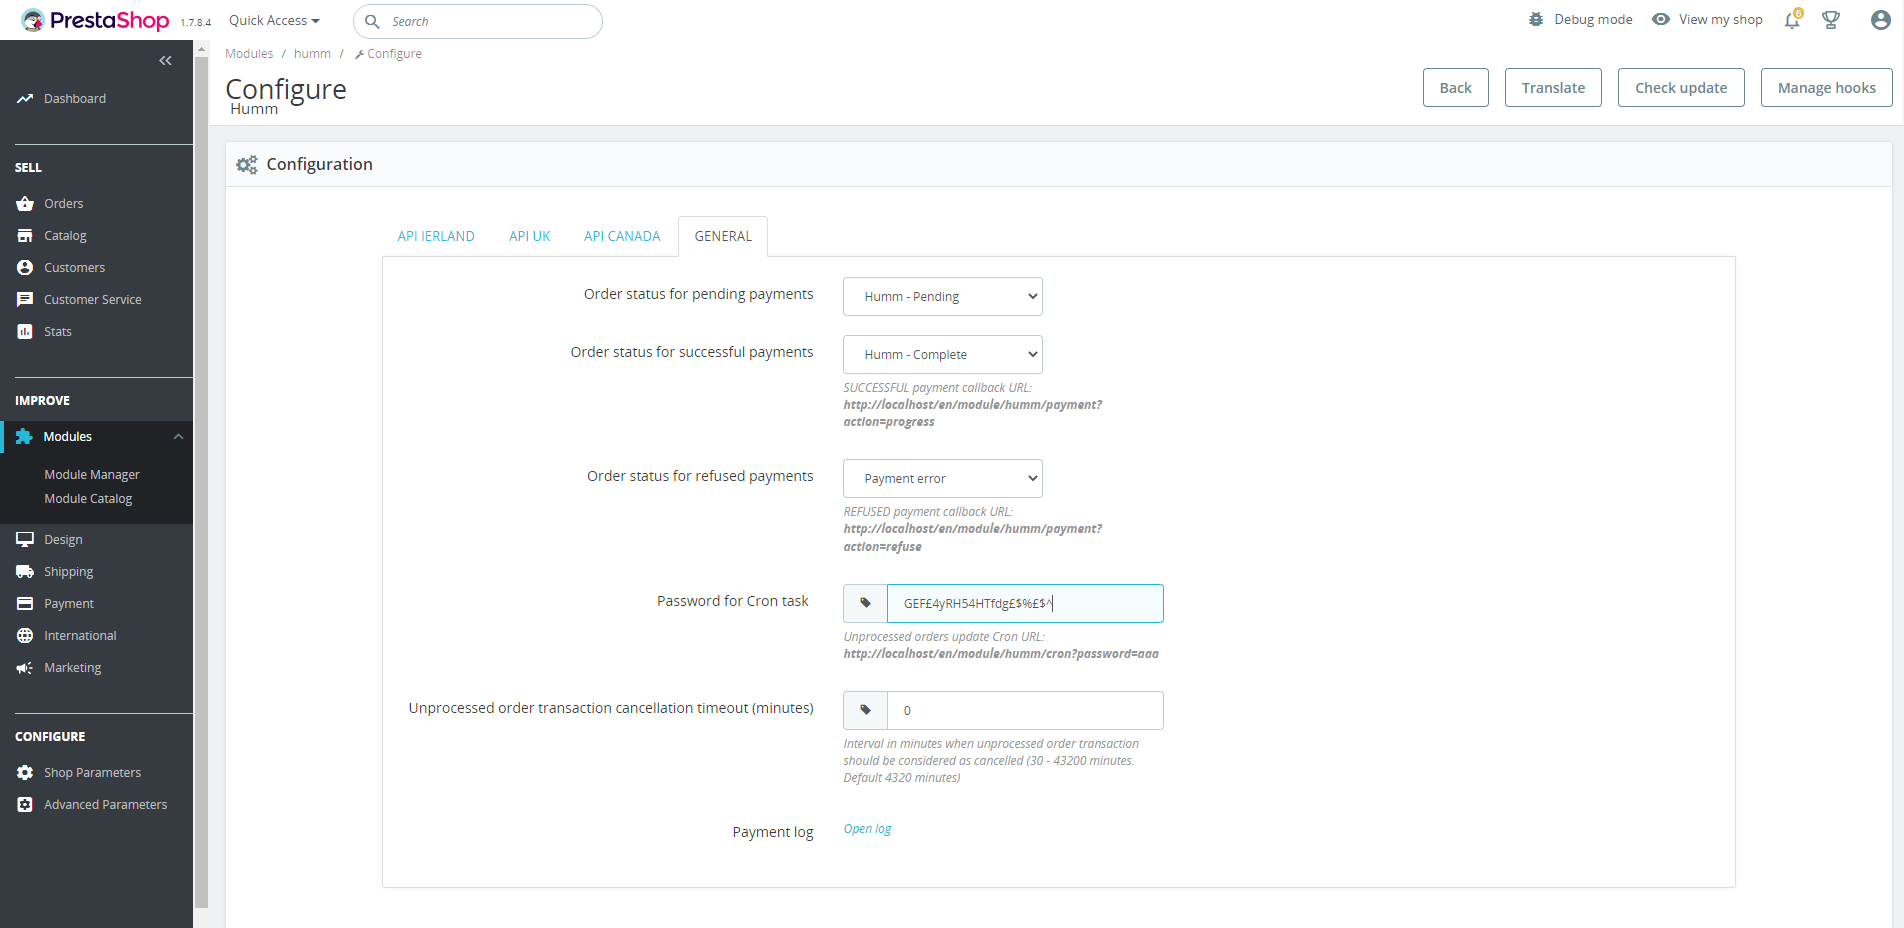1904x928 pixels.
Task: Open the Quick Access dropdown
Action: (x=274, y=20)
